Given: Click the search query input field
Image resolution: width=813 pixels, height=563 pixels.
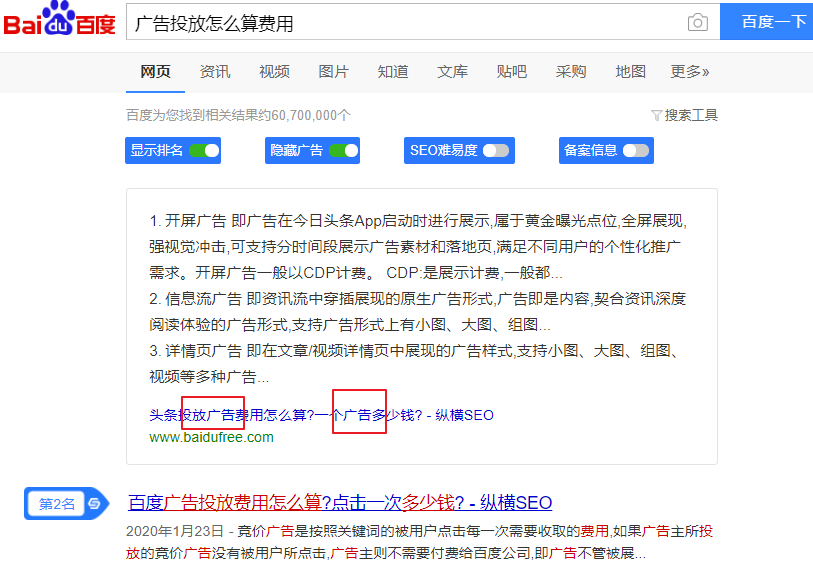Looking at the screenshot, I should (x=400, y=23).
